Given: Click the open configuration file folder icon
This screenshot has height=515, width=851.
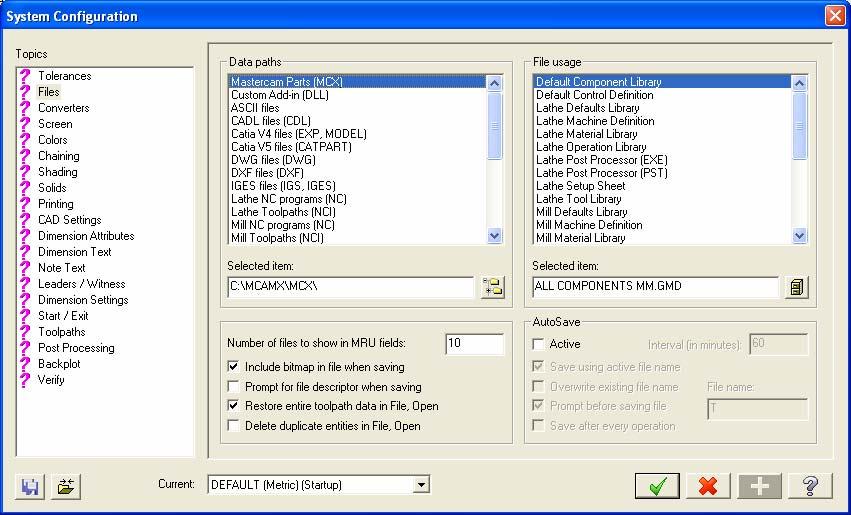Looking at the screenshot, I should tap(66, 486).
